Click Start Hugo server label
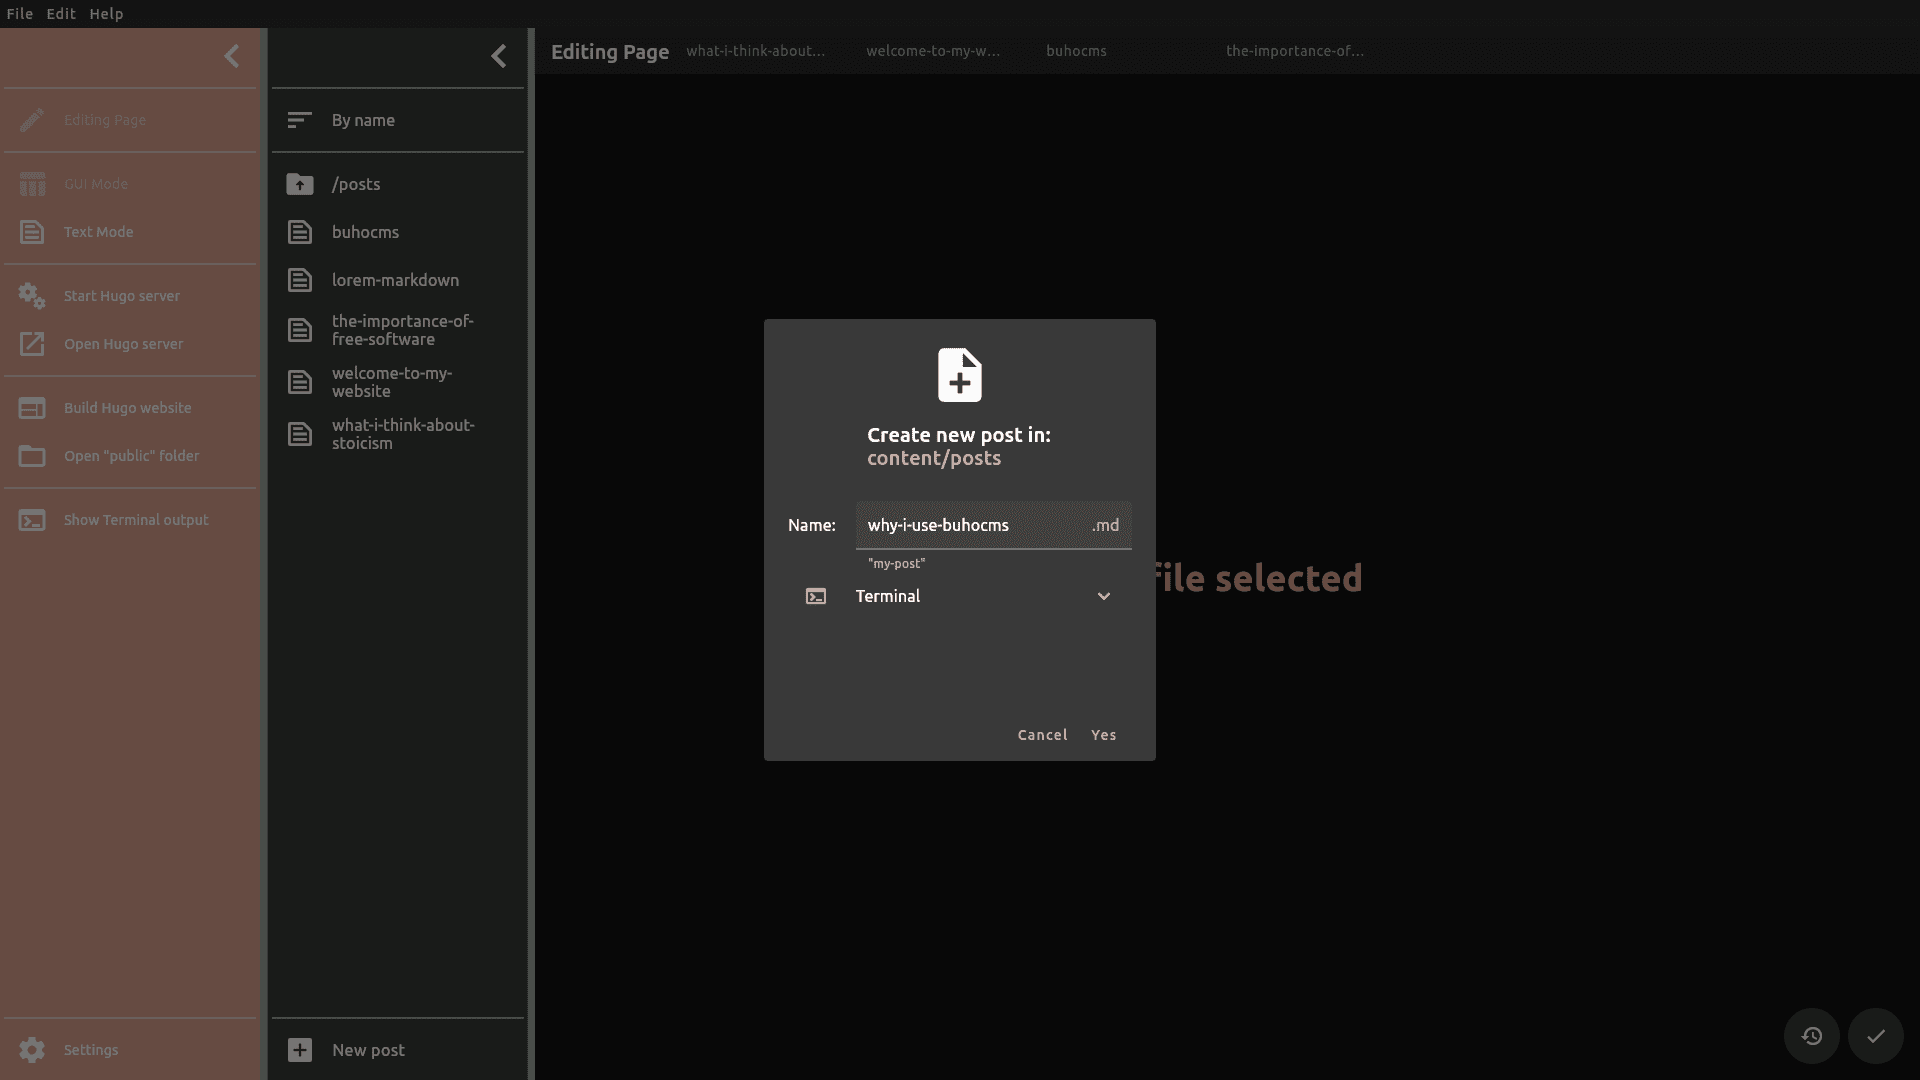Viewport: 1920px width, 1080px height. 122,296
